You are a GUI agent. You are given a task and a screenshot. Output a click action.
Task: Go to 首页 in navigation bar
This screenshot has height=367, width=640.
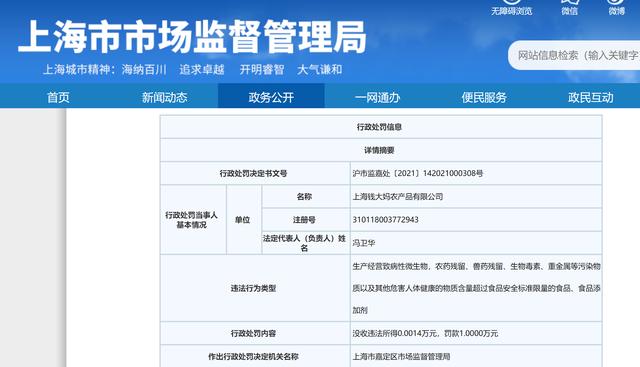(58, 97)
